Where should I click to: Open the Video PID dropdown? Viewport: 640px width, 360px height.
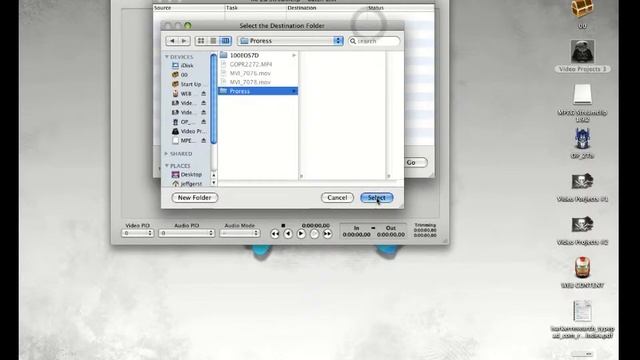[138, 233]
